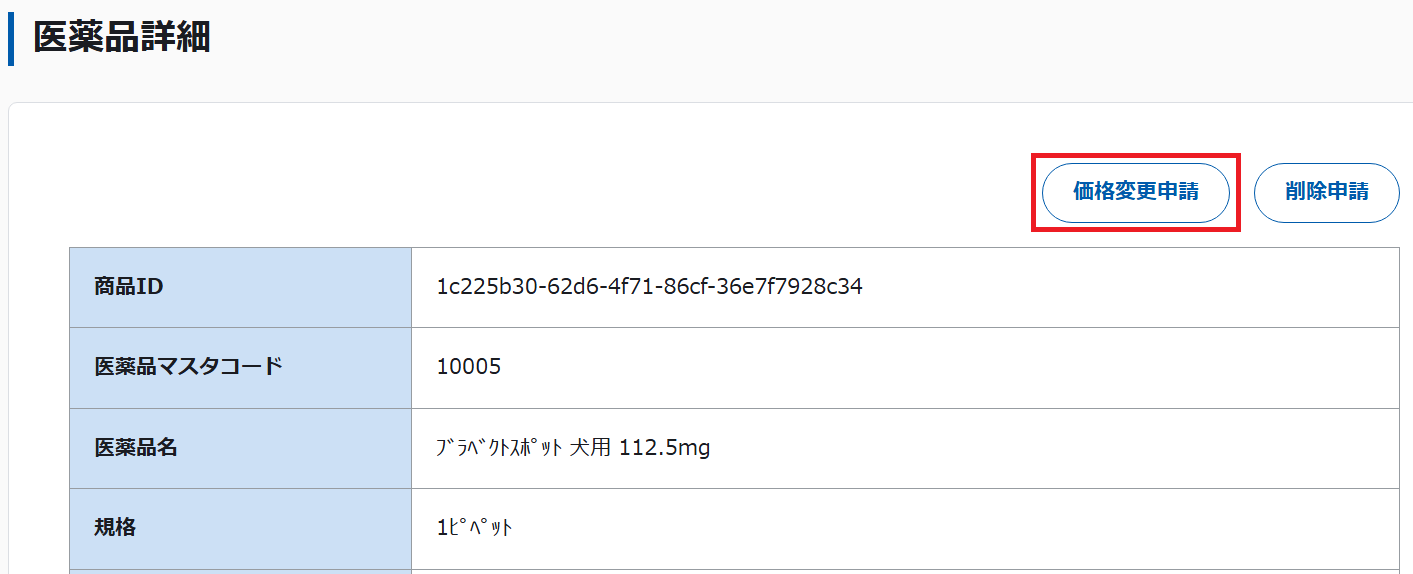Click the 医薬品詳細 page heading
The width and height of the screenshot is (1413, 574).
click(122, 38)
